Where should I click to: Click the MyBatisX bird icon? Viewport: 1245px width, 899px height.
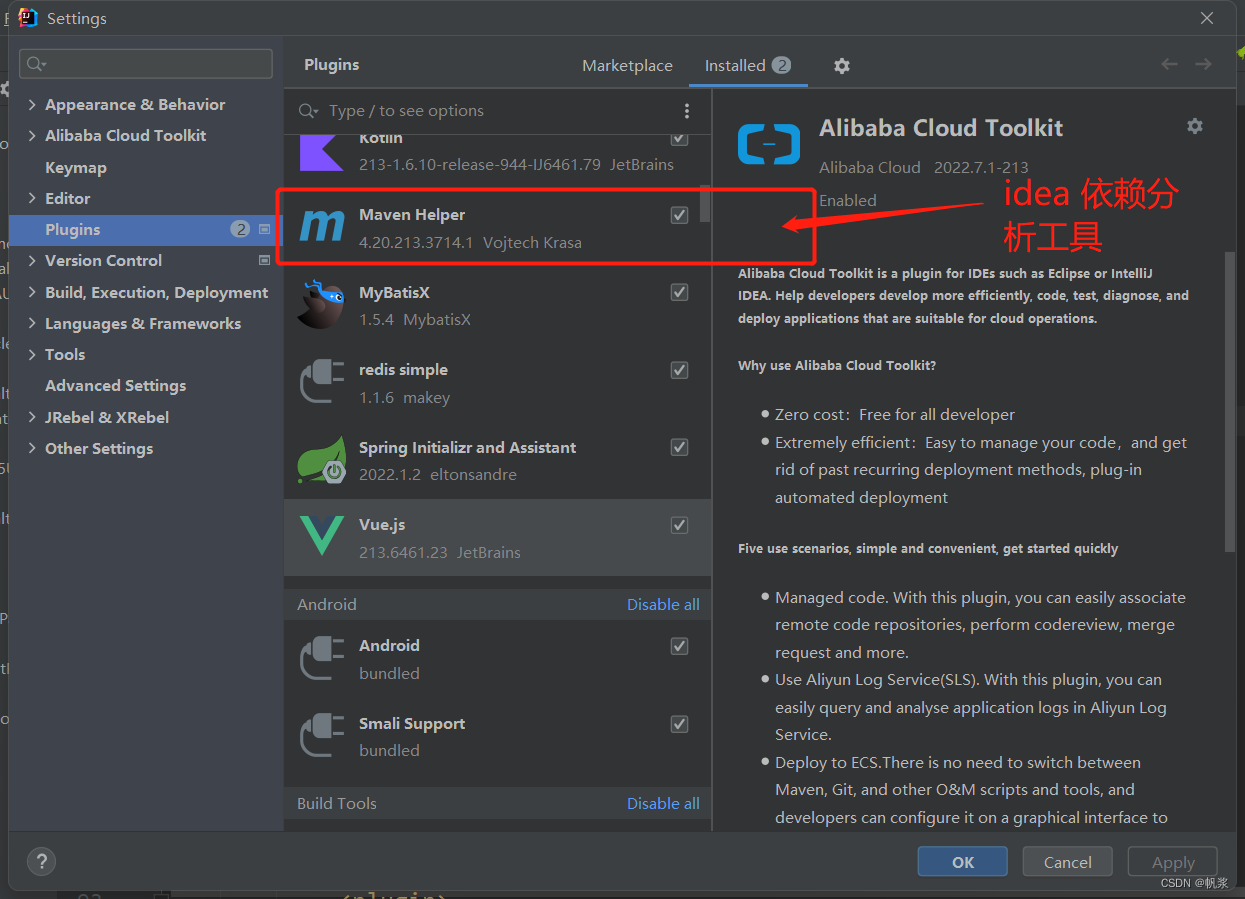point(322,305)
